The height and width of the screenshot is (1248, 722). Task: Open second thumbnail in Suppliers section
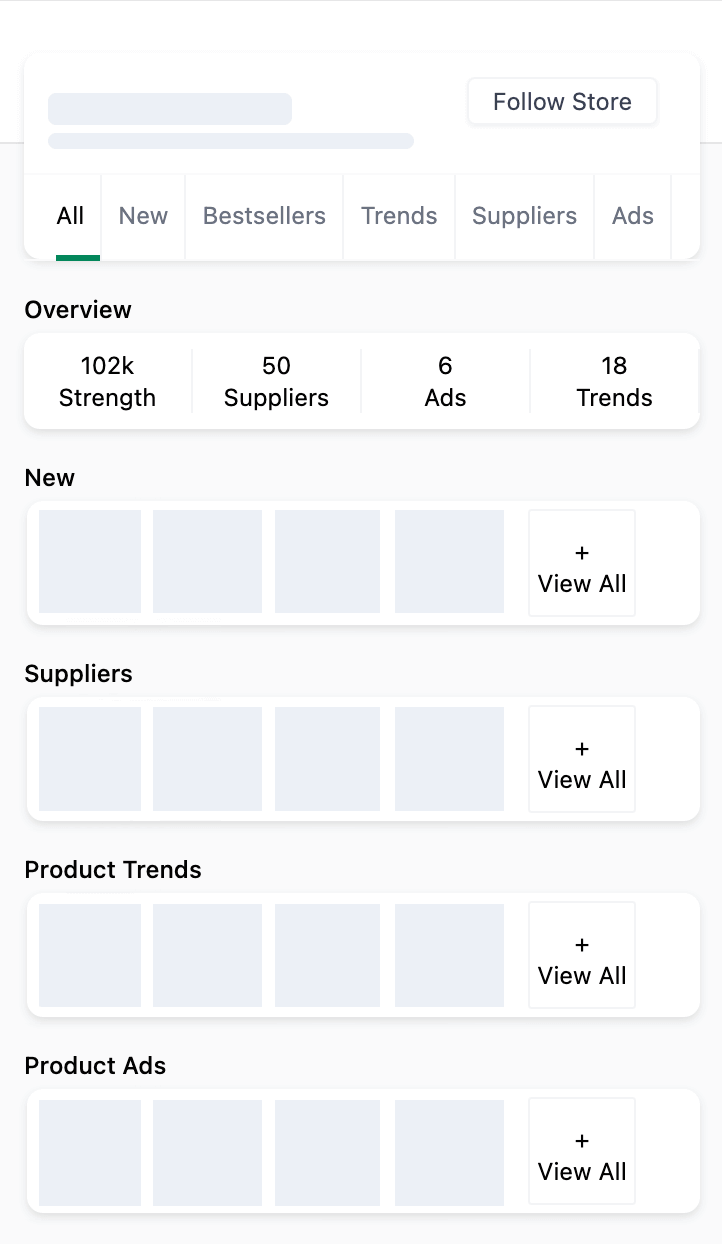pos(207,758)
